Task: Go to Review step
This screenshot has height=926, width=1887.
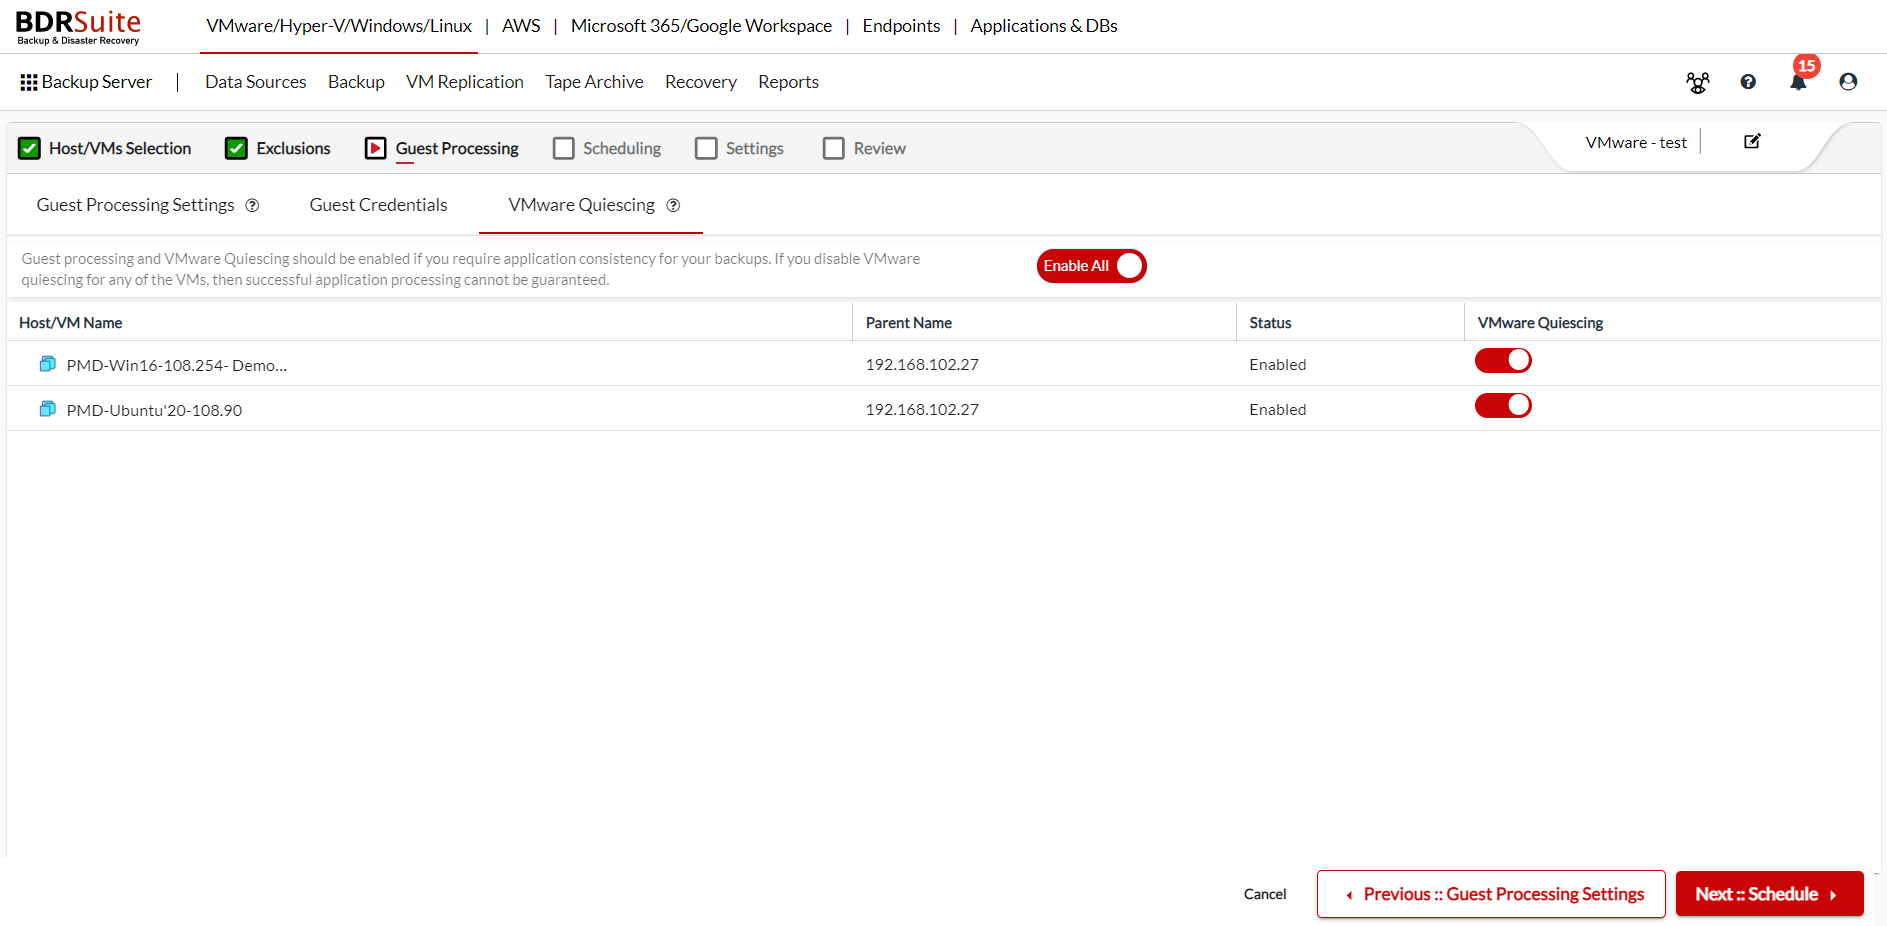Action: [x=864, y=148]
